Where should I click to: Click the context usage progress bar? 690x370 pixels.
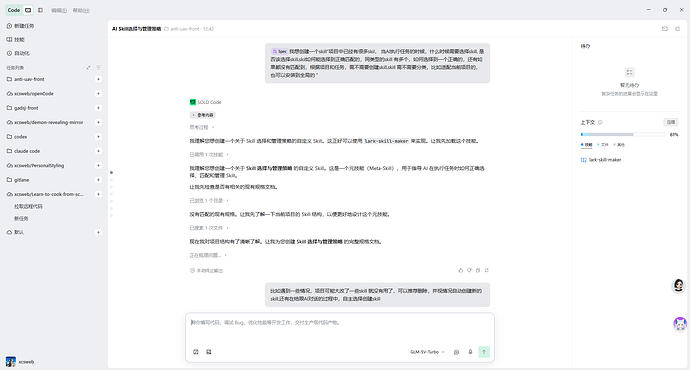coord(623,135)
